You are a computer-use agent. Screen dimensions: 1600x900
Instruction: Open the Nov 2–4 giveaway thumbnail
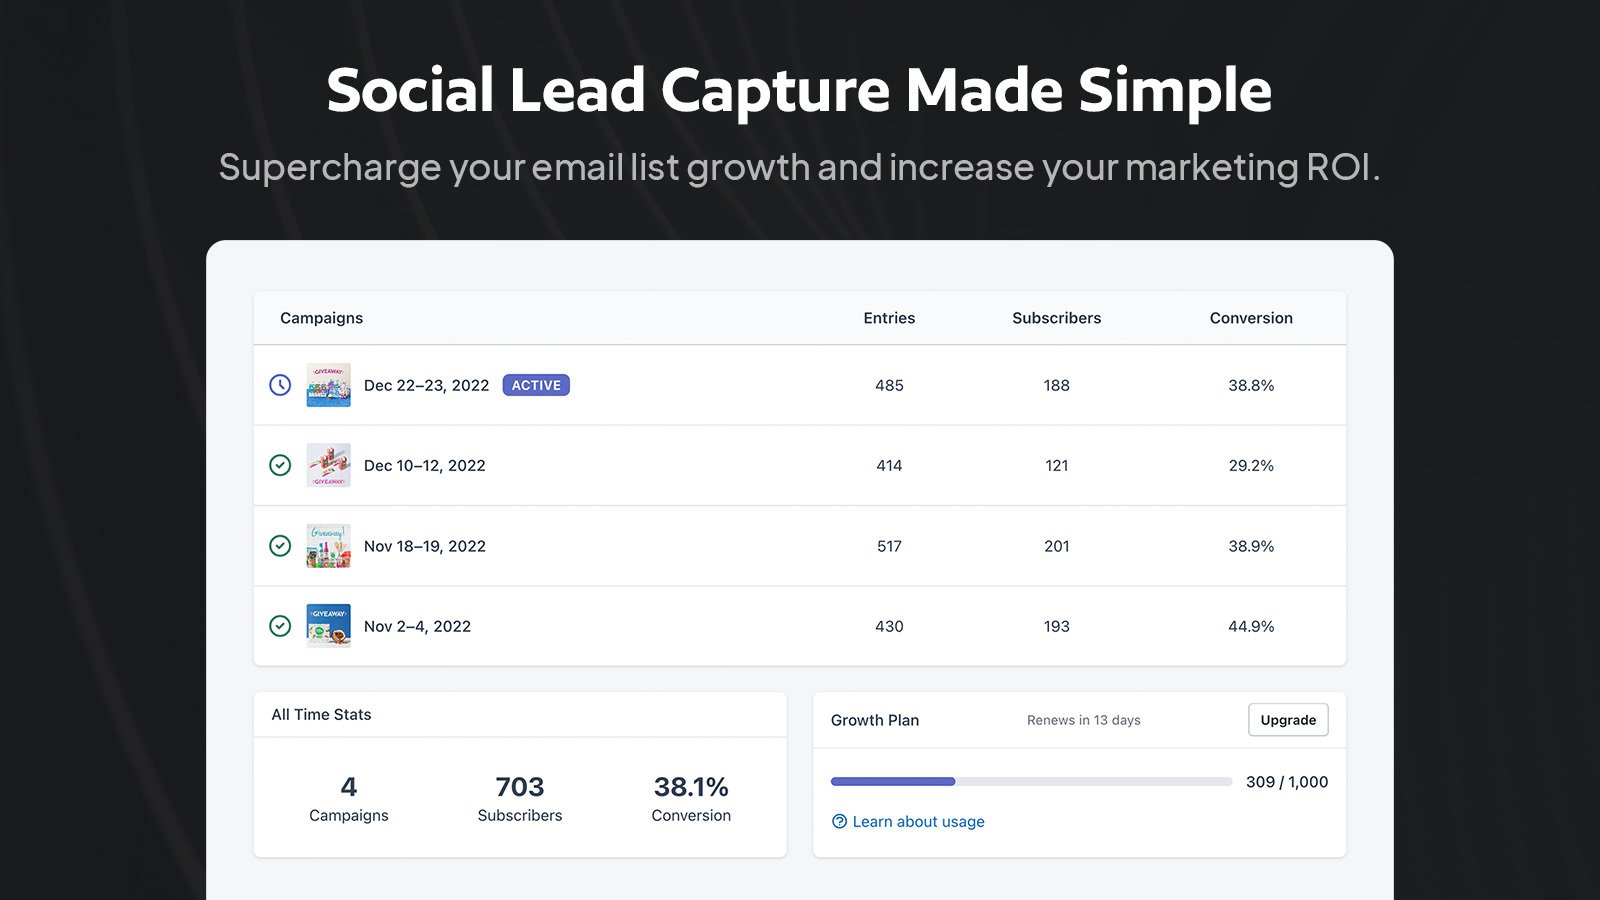tap(328, 626)
